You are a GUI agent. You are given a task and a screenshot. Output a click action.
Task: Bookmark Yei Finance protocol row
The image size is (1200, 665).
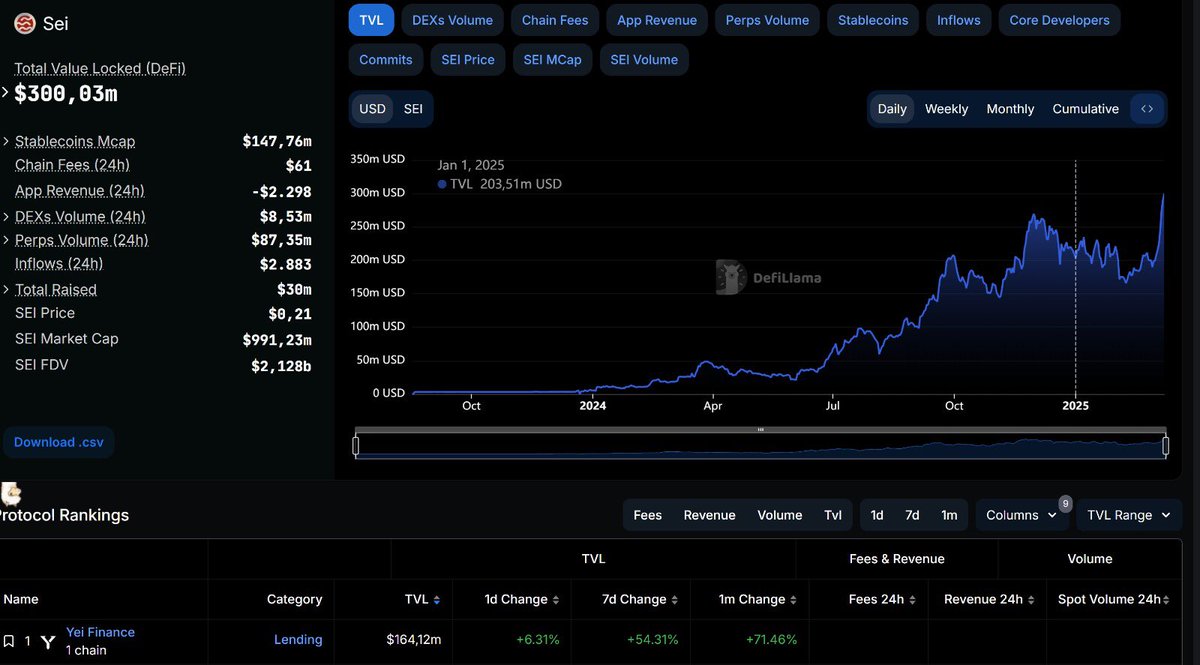9,641
